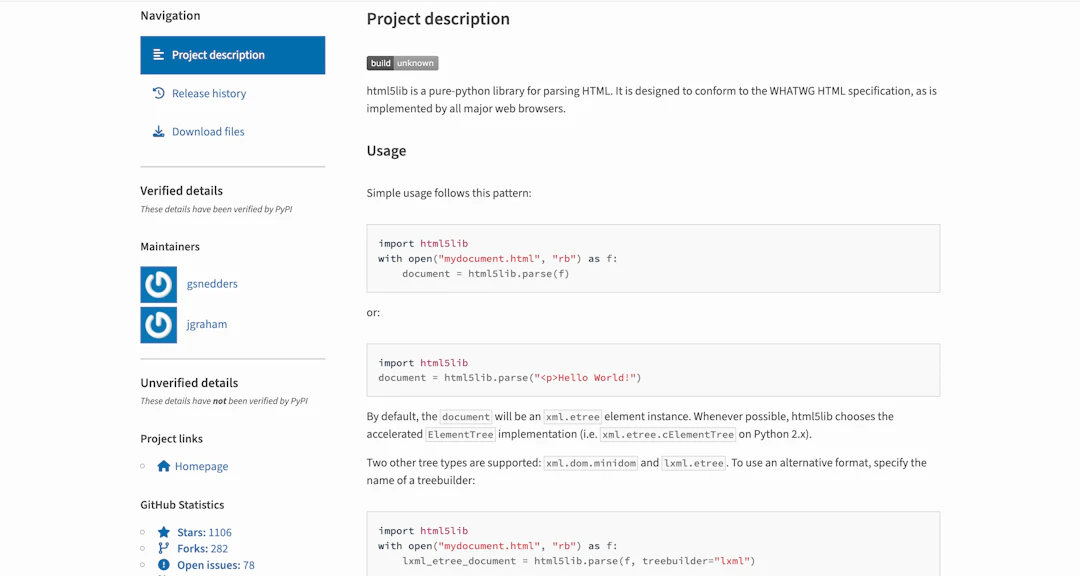
Task: Click gsnedders maintainer avatar image
Action: 158,285
